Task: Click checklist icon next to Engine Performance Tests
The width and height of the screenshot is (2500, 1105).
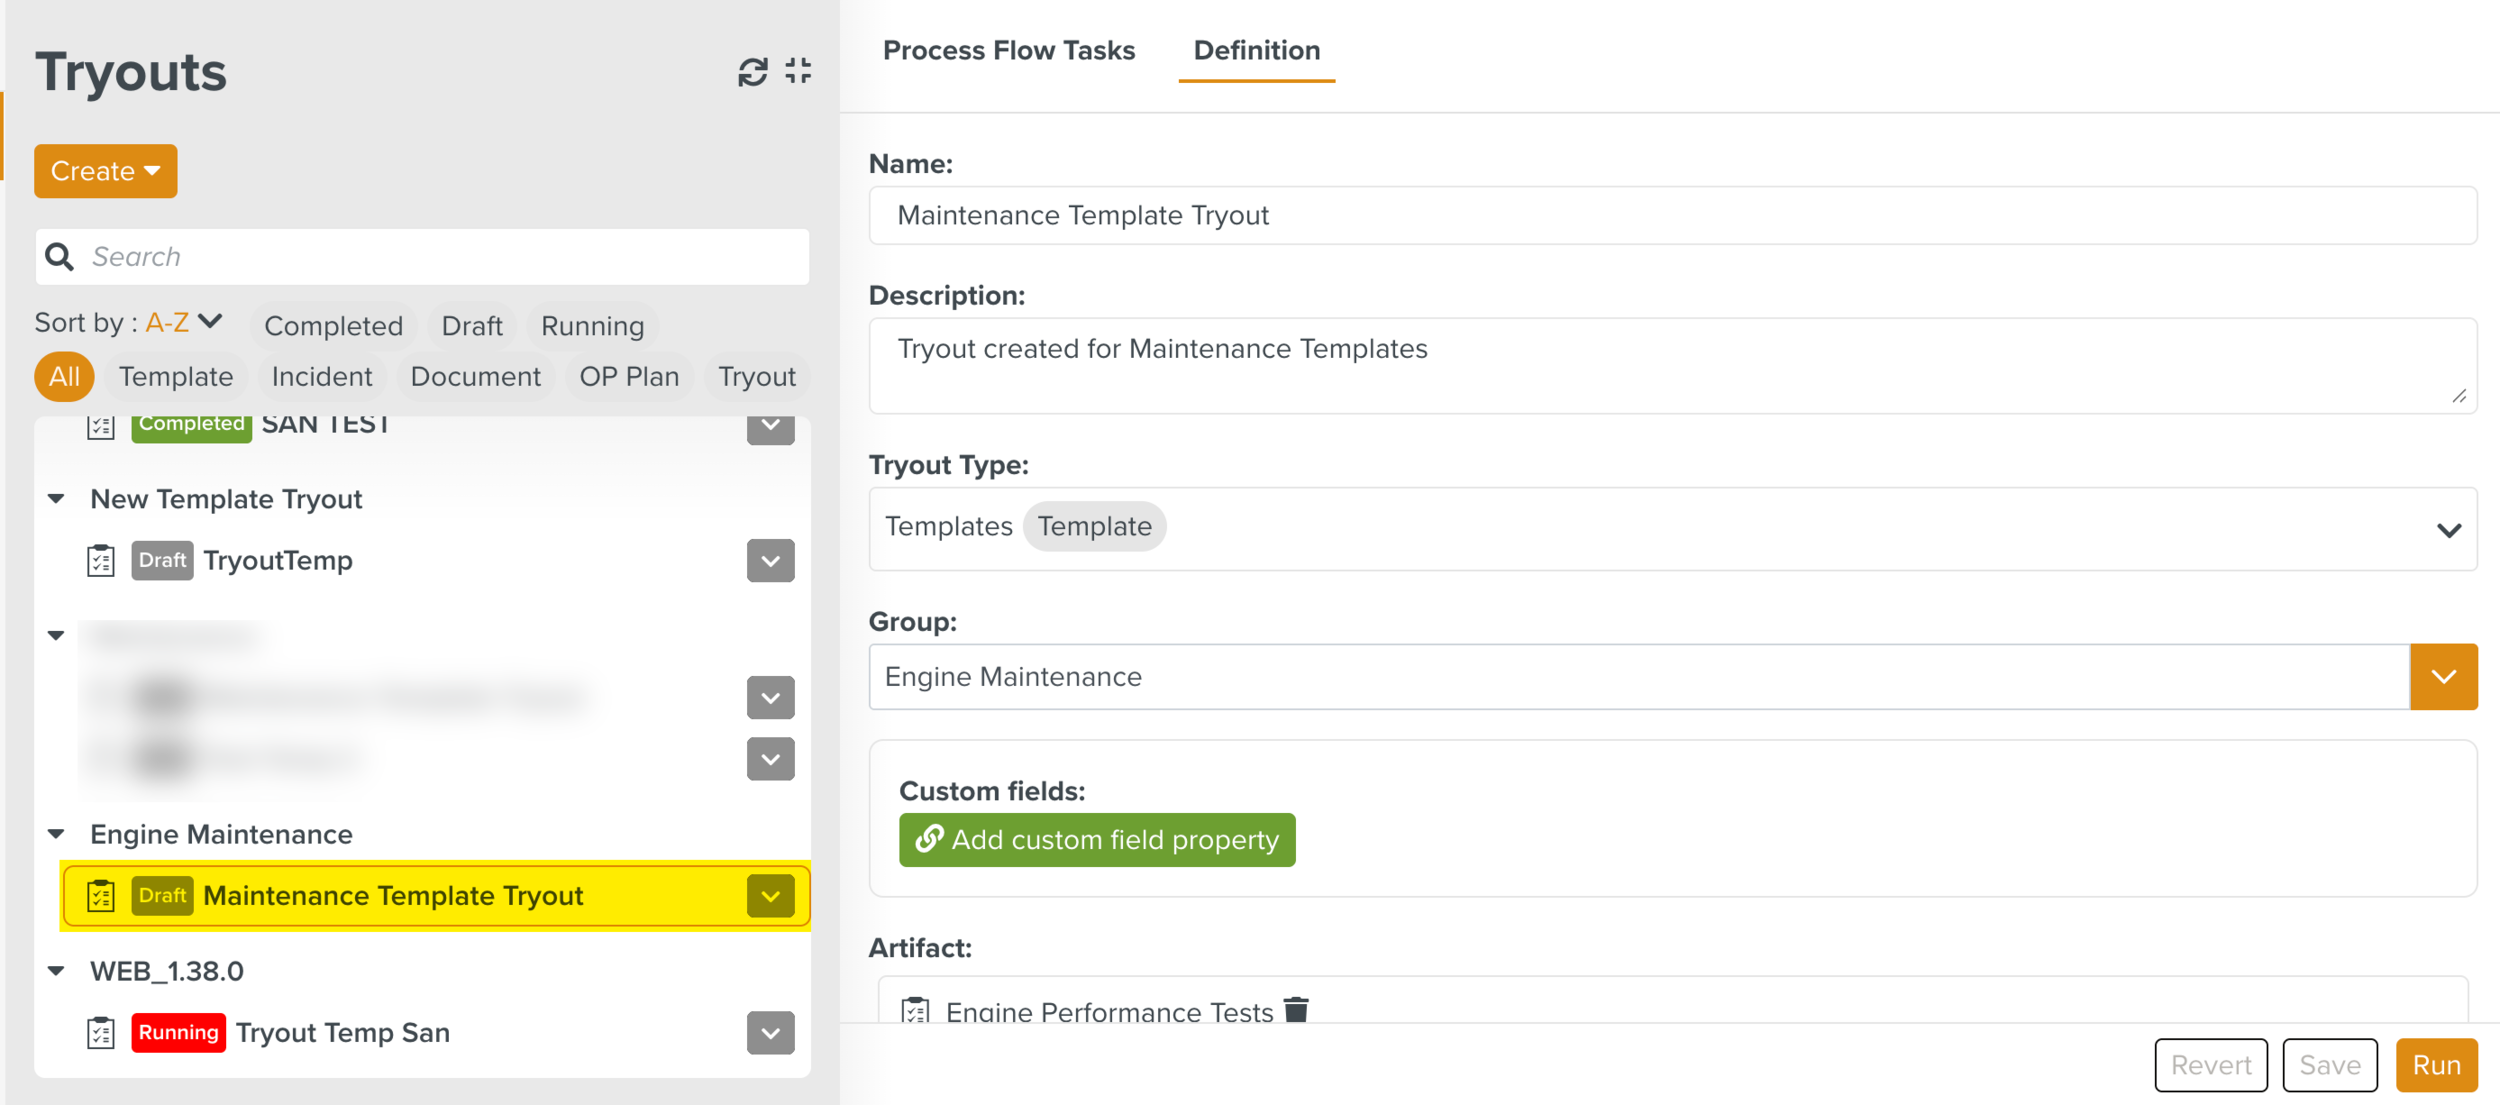Action: 915,1011
